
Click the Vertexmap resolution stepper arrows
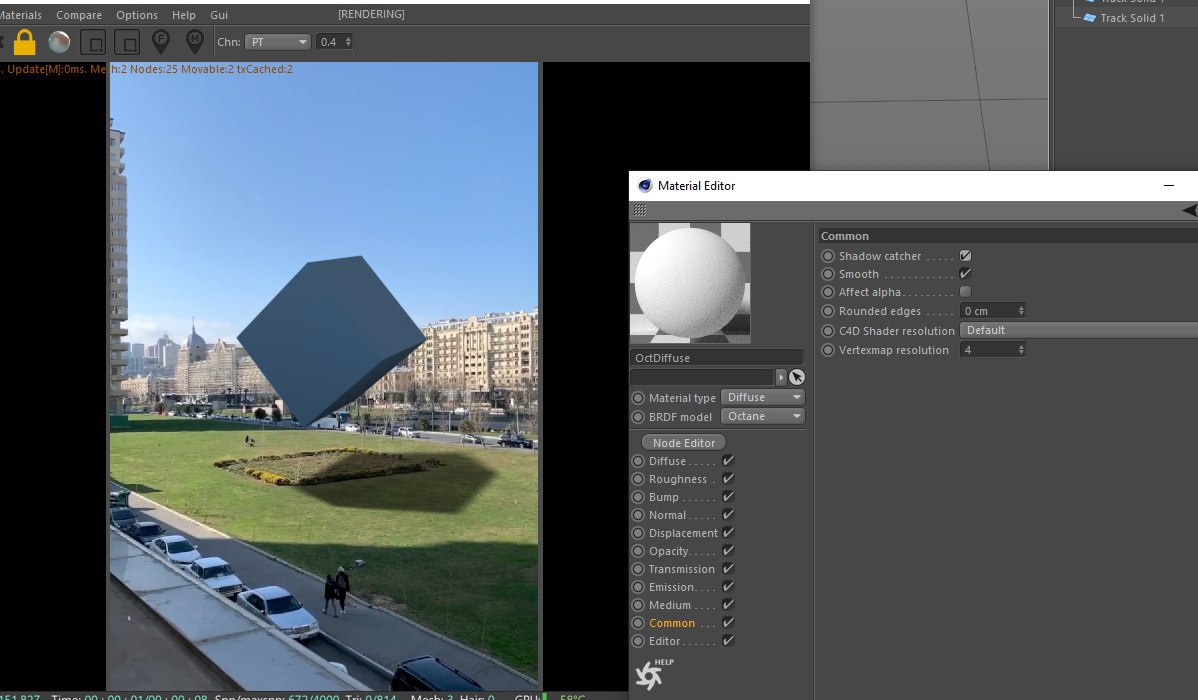1021,350
